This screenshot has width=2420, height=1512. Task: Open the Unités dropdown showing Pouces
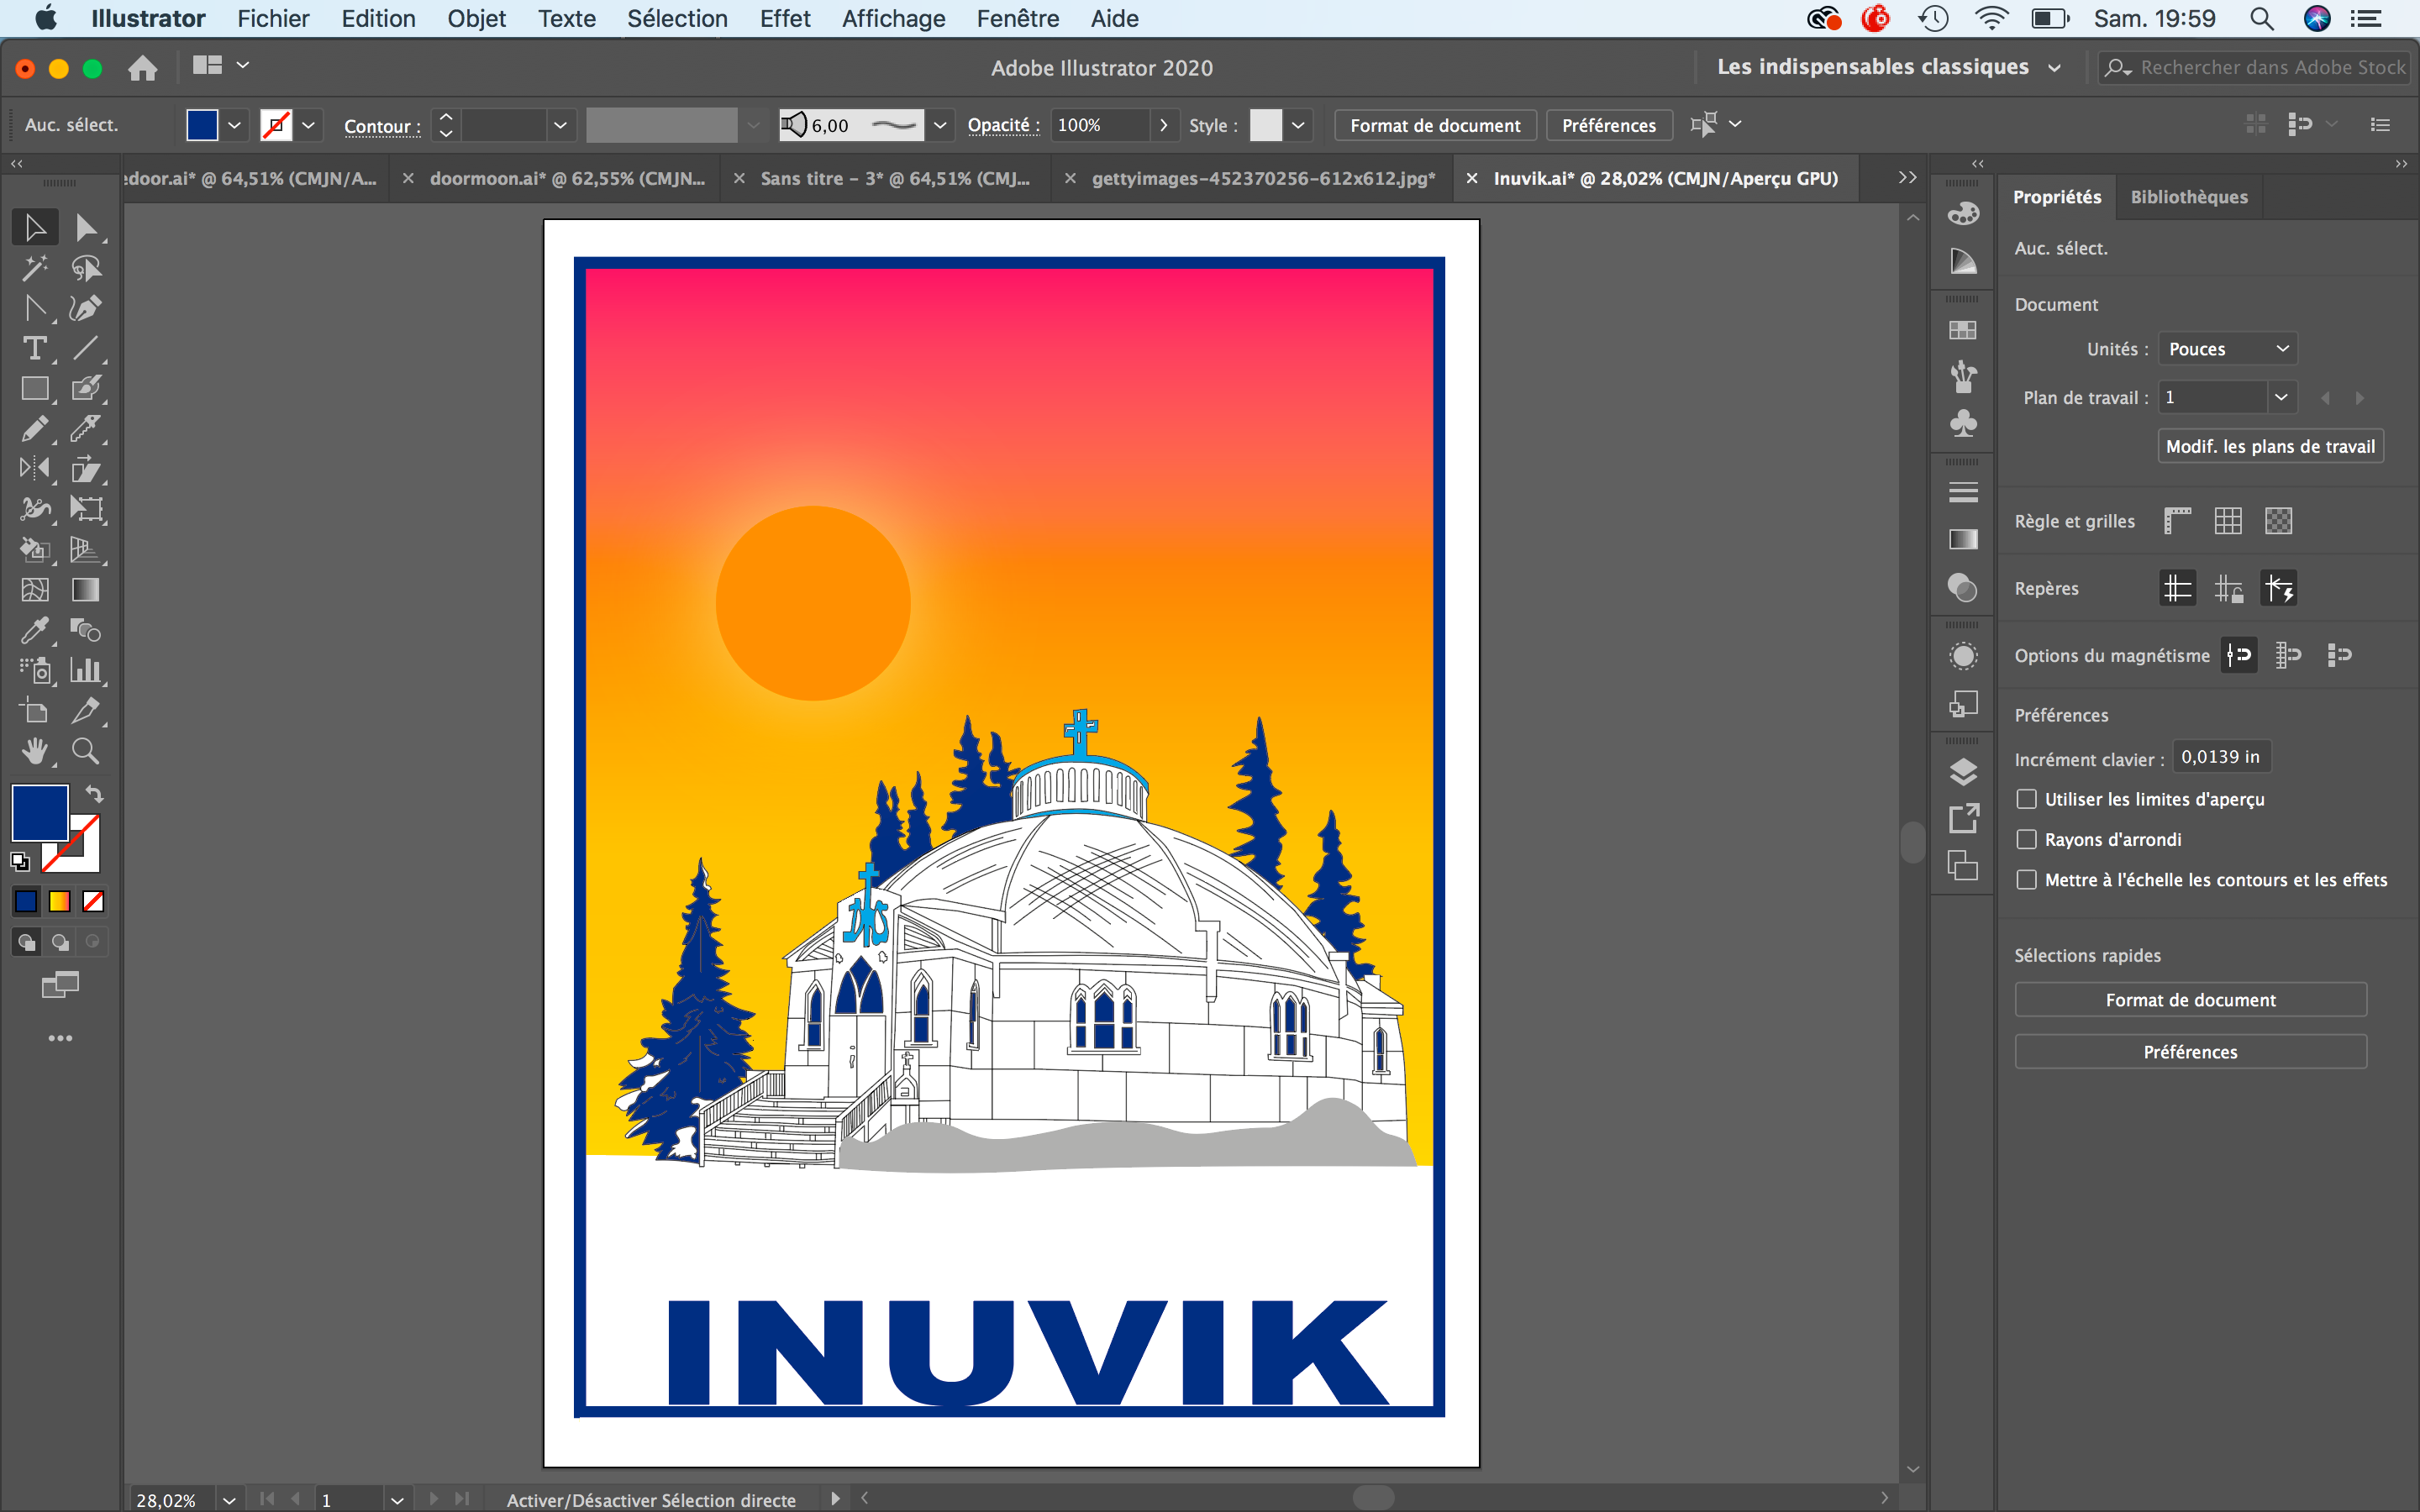[x=2227, y=349]
